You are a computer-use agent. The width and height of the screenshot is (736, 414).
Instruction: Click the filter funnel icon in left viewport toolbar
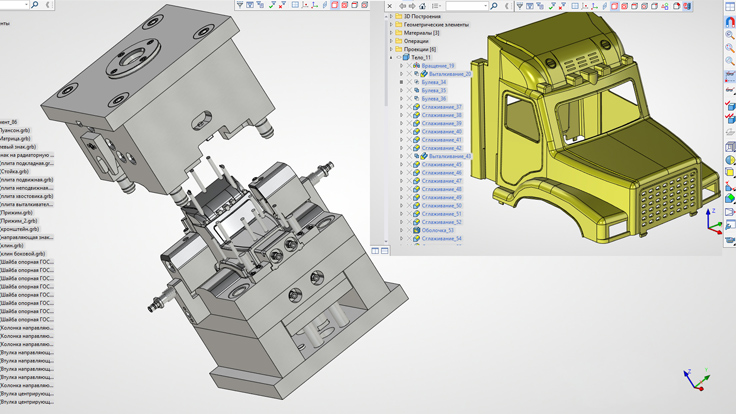click(x=240, y=5)
